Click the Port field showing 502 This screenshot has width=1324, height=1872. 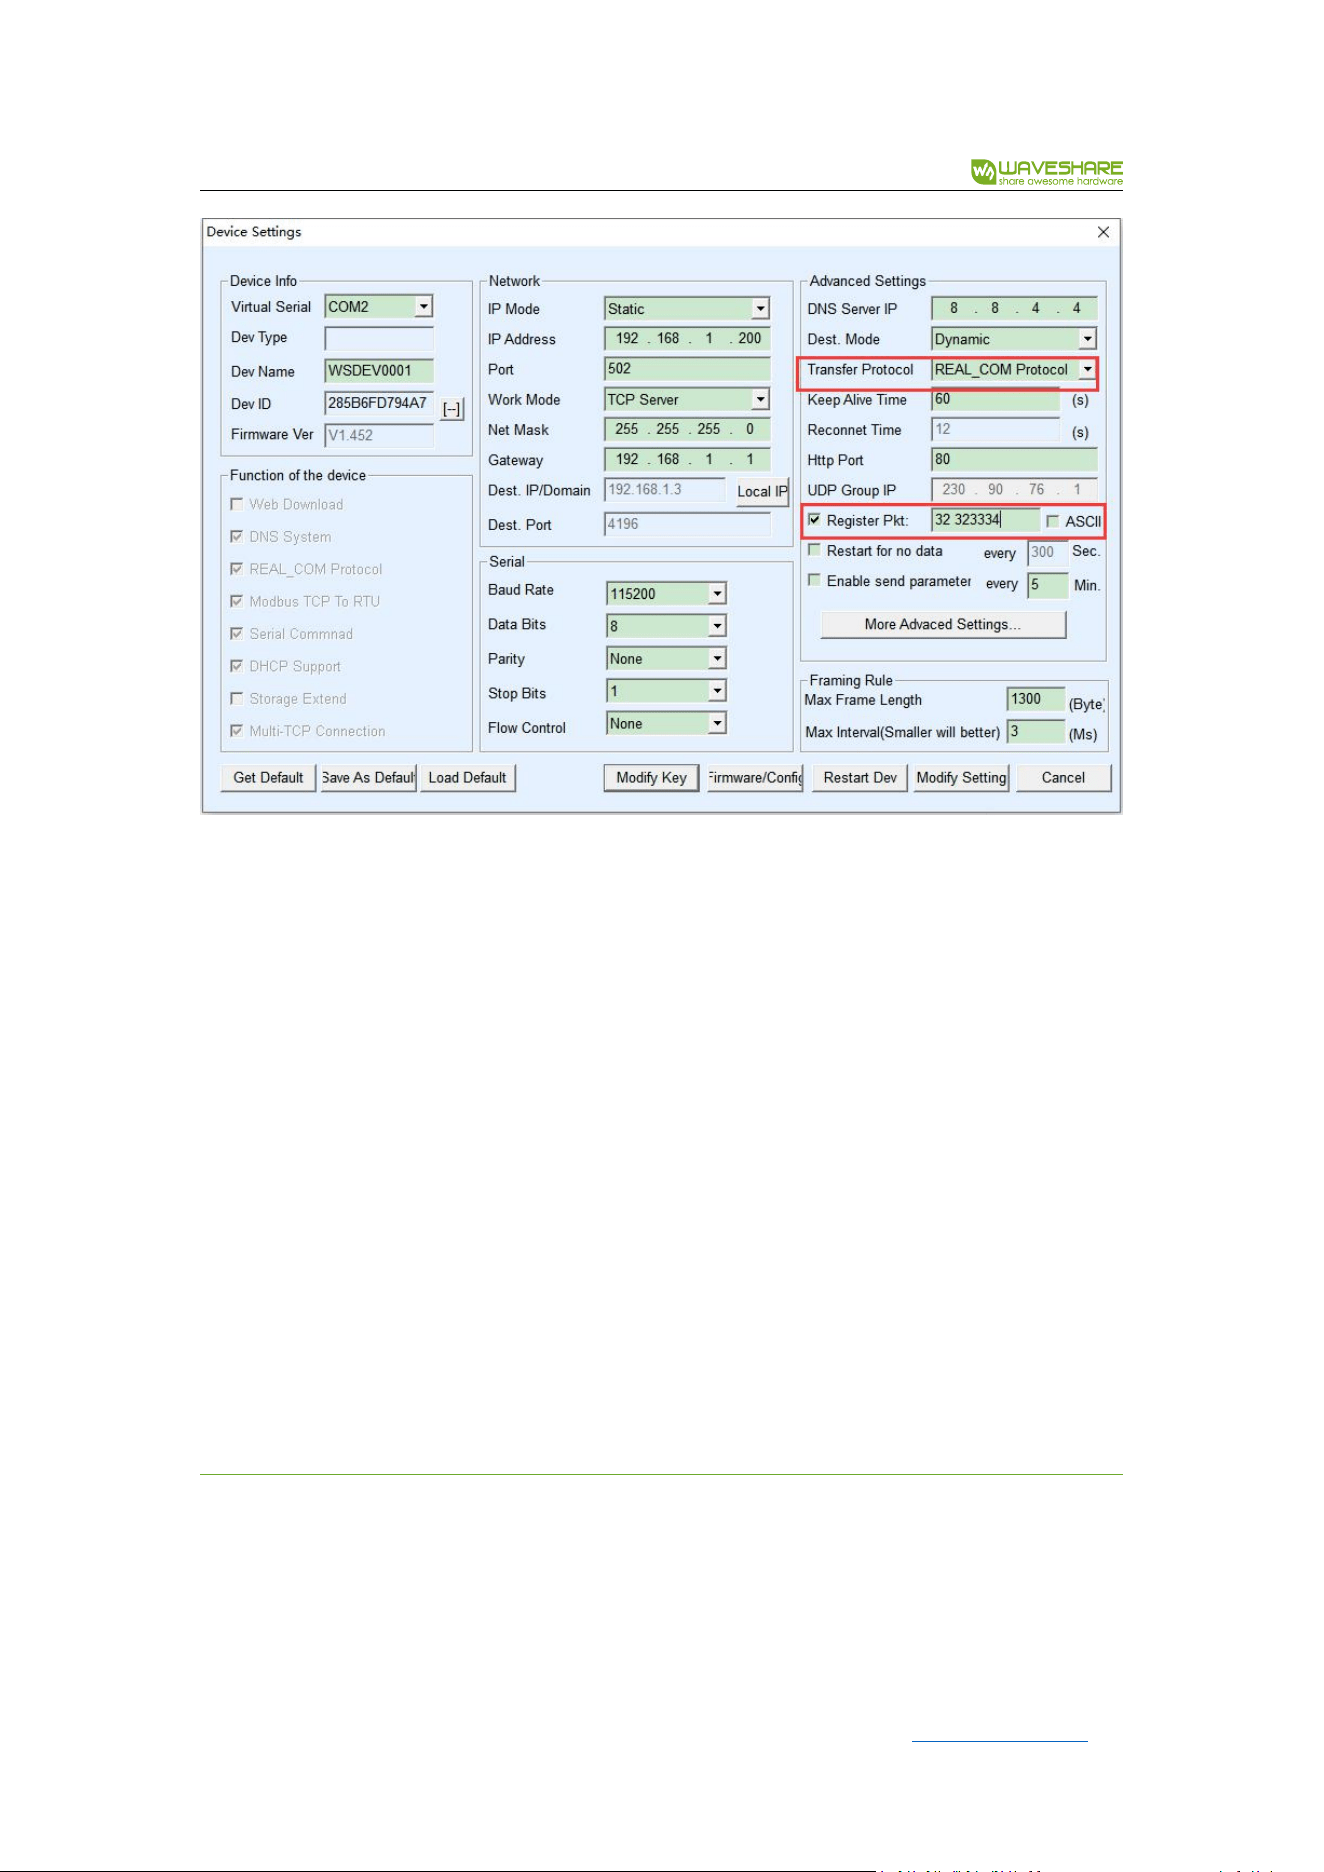pos(687,369)
